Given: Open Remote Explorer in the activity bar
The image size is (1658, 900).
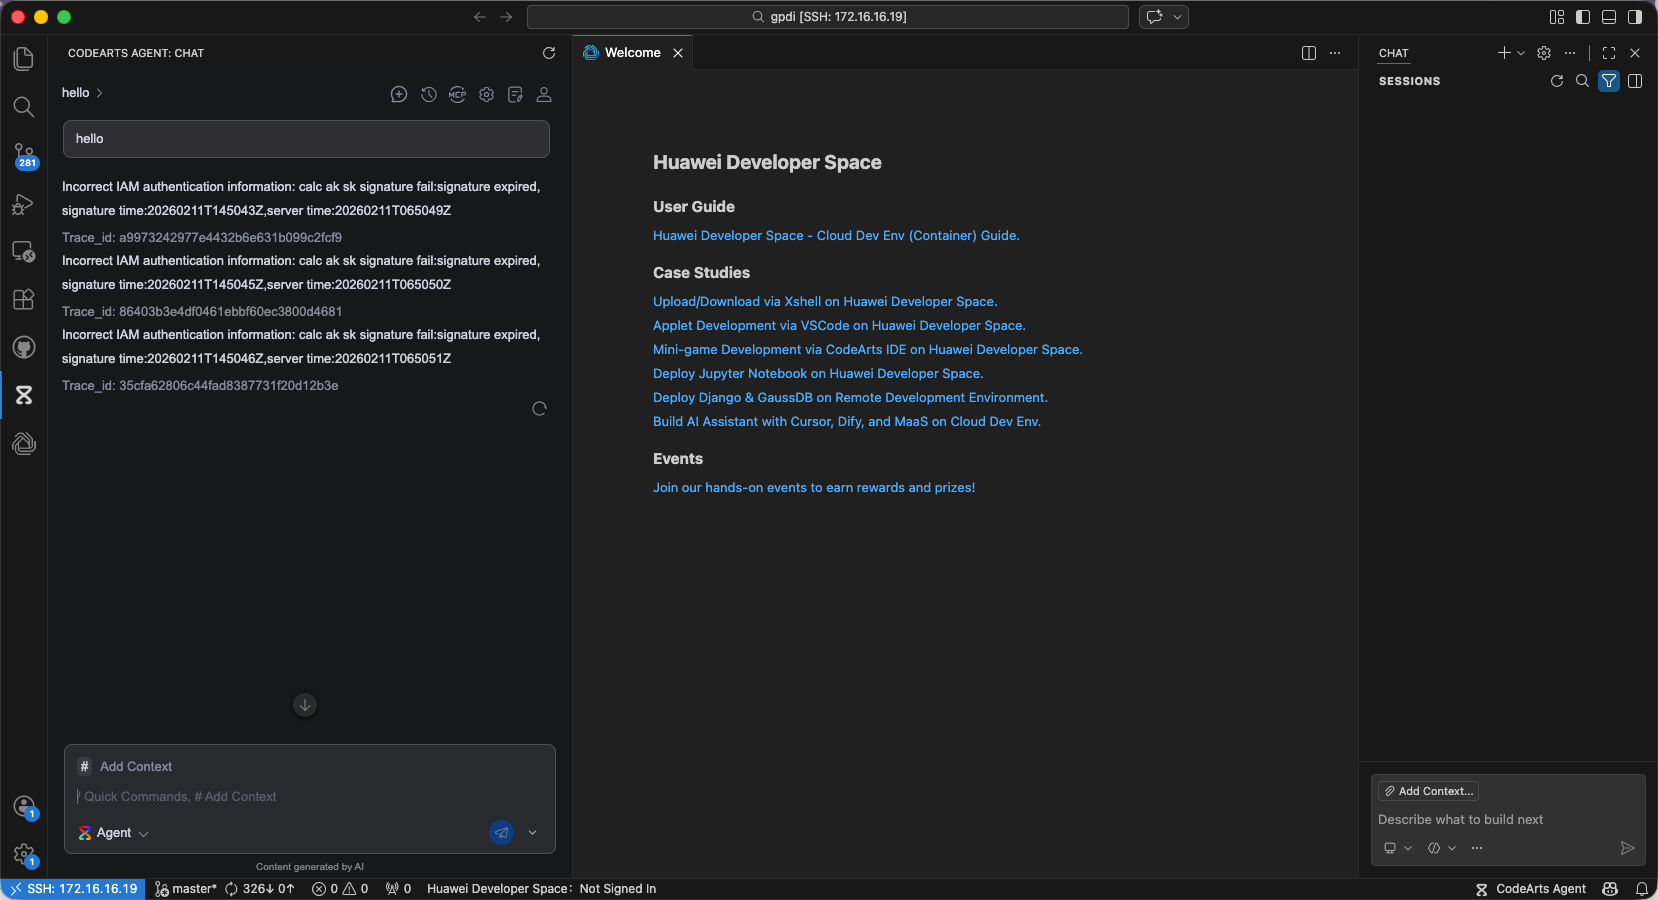Looking at the screenshot, I should pos(24,251).
